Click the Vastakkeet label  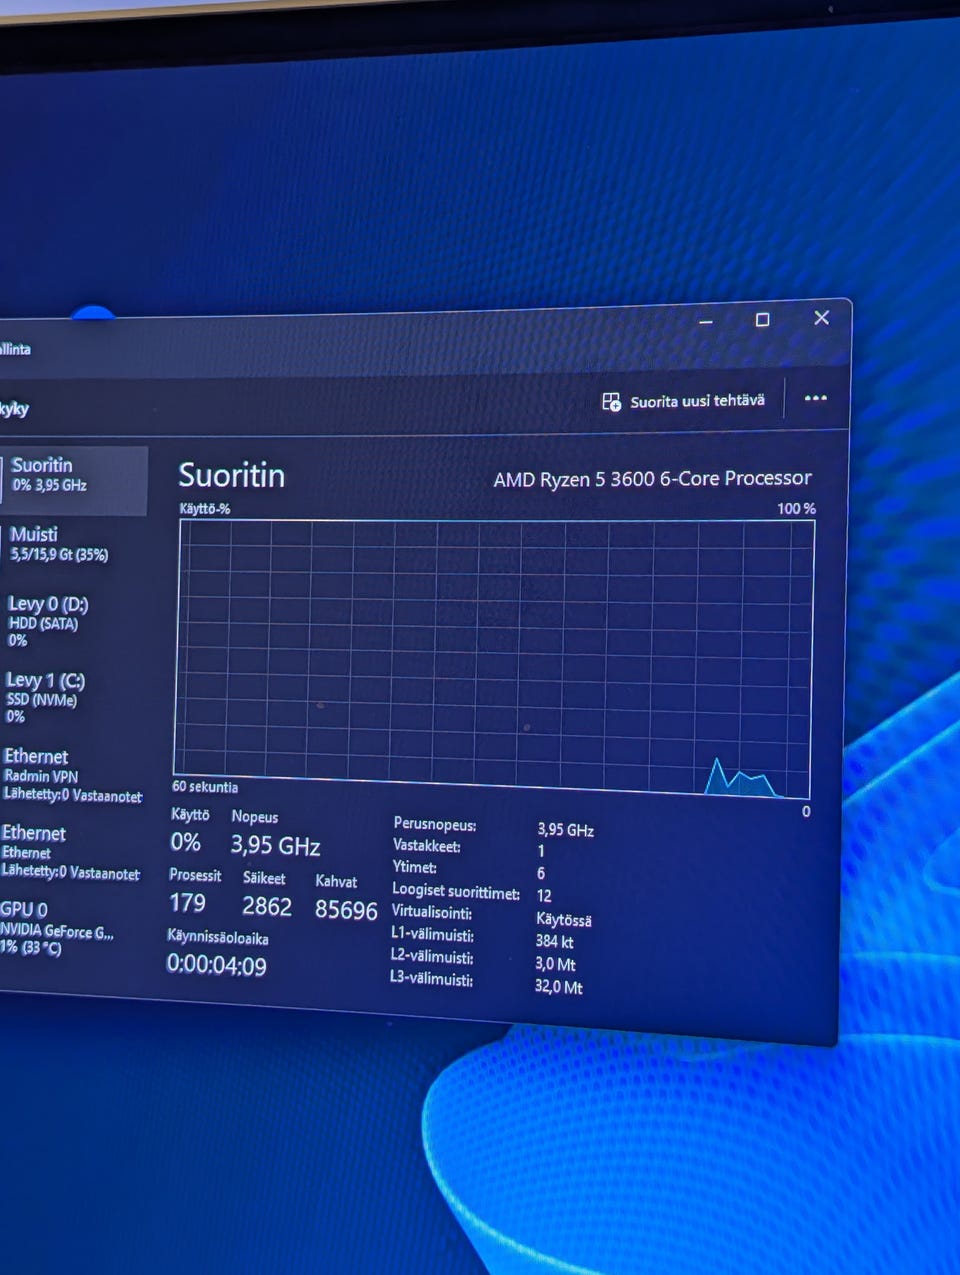pyautogui.click(x=427, y=846)
